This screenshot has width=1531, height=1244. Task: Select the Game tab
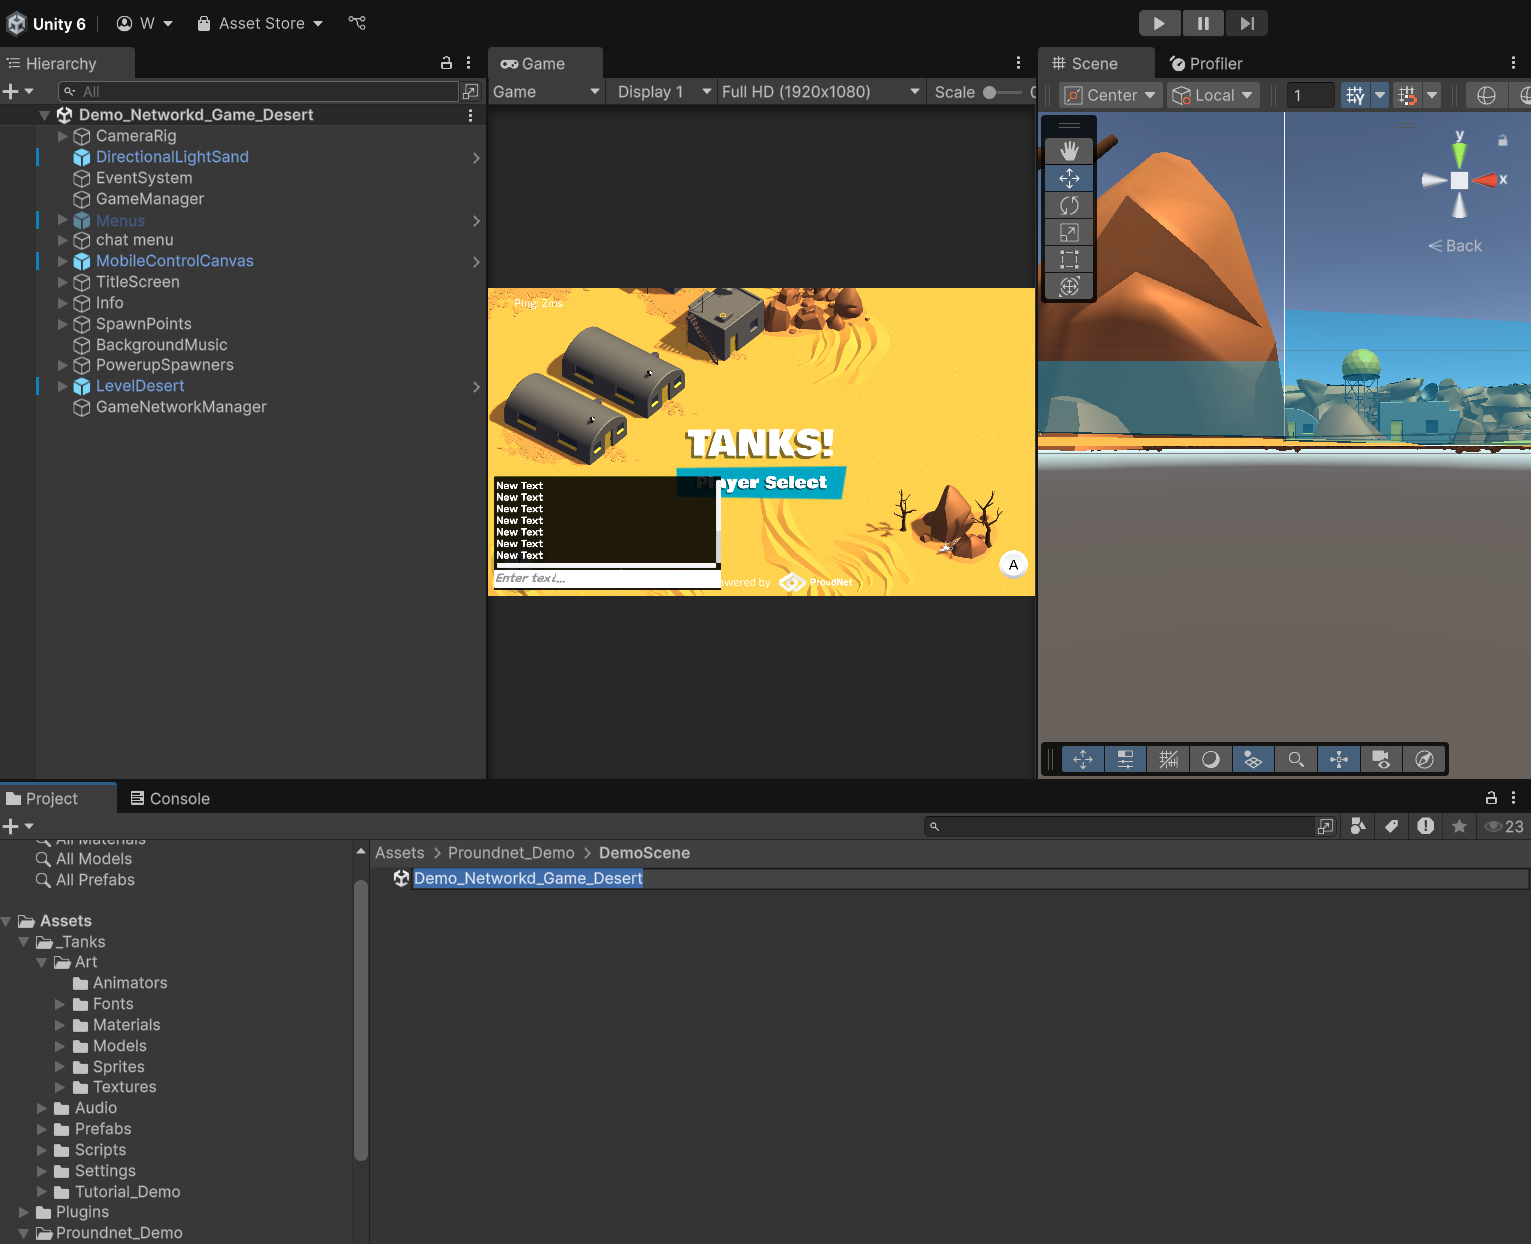(544, 63)
